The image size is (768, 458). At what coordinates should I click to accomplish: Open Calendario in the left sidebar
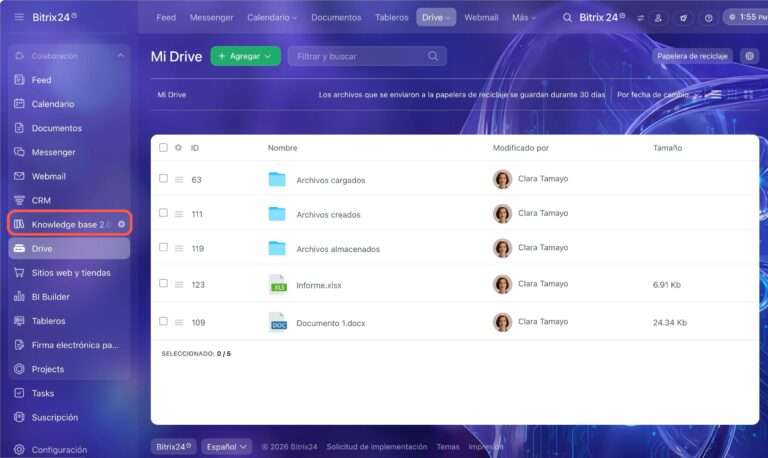(69, 104)
